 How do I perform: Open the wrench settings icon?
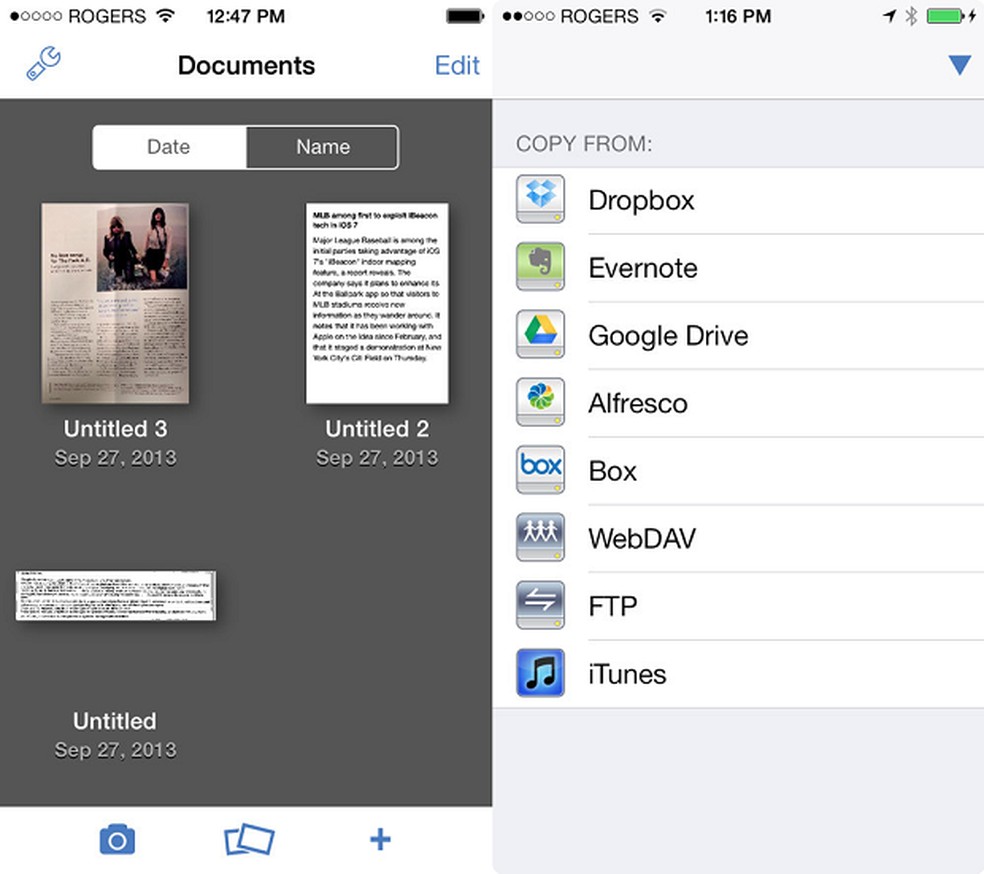tap(43, 63)
